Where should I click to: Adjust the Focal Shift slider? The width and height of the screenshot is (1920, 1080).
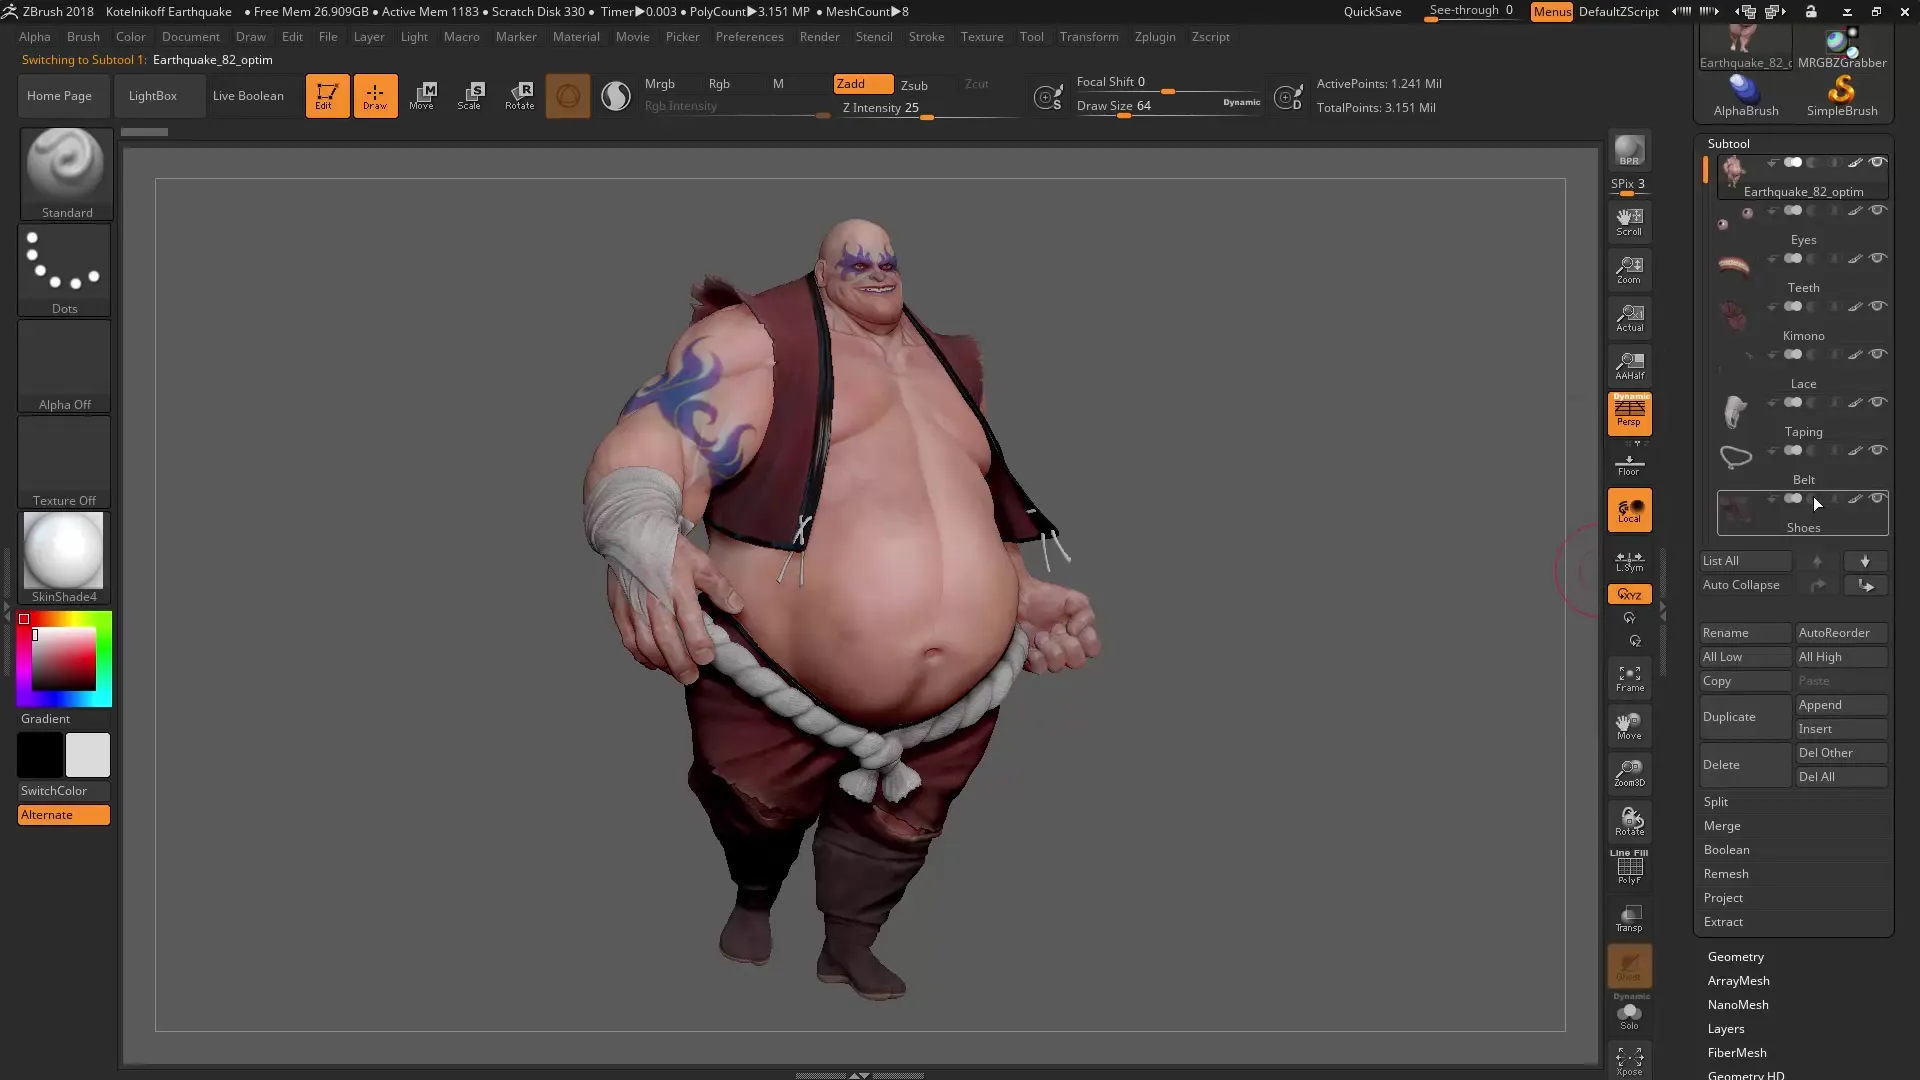[x=1168, y=82]
